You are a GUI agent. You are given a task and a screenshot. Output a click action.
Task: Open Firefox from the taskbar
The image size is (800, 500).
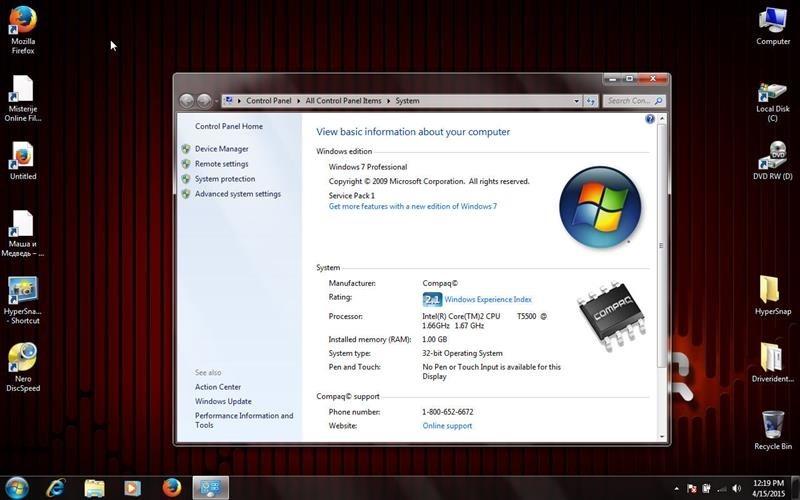click(x=172, y=488)
